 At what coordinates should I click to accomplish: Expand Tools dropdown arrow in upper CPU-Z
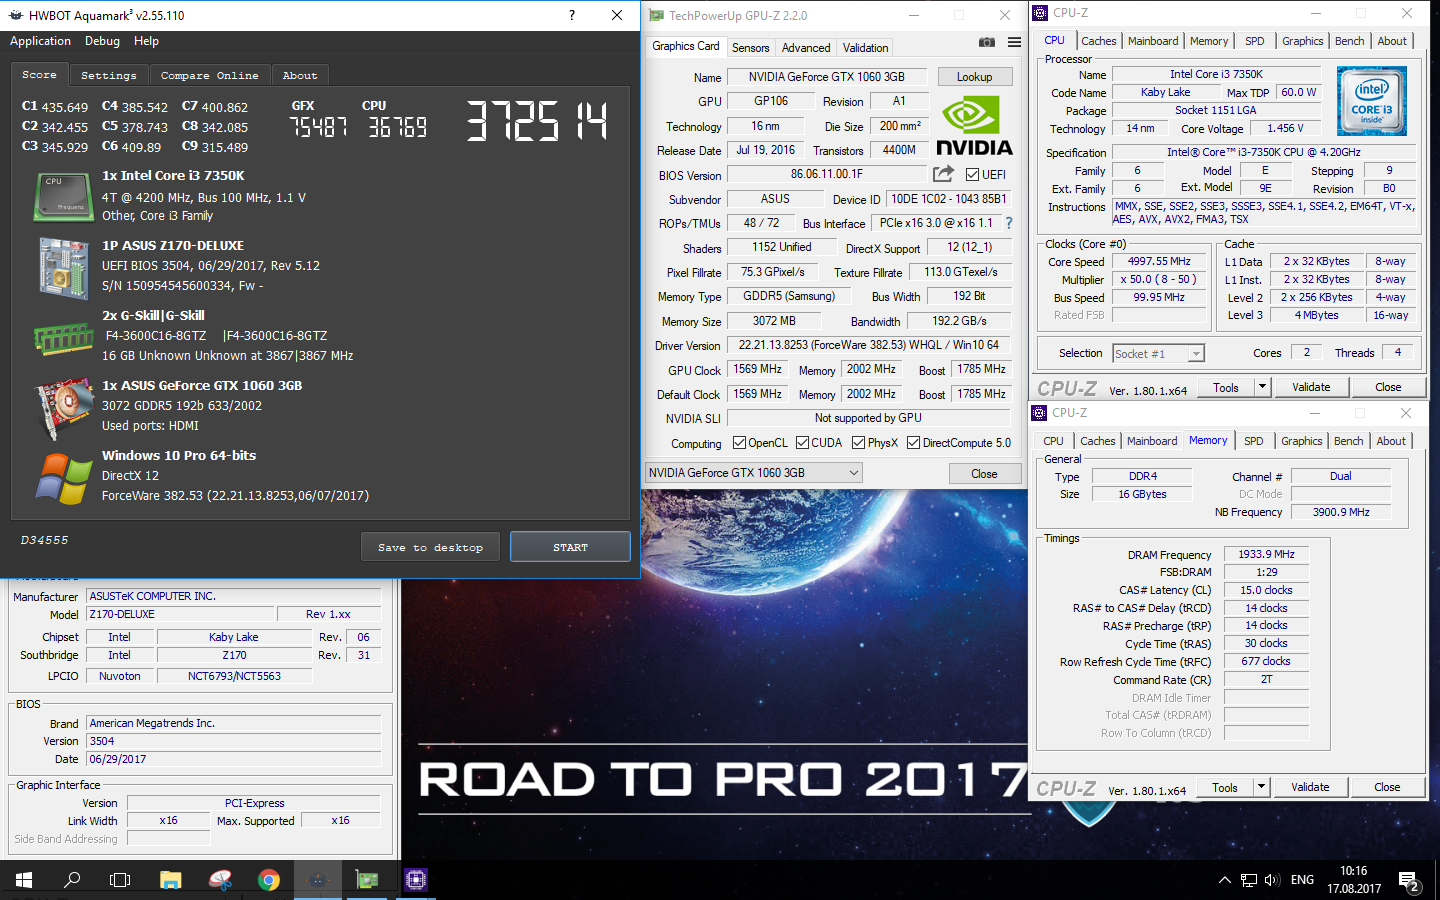tap(1262, 387)
